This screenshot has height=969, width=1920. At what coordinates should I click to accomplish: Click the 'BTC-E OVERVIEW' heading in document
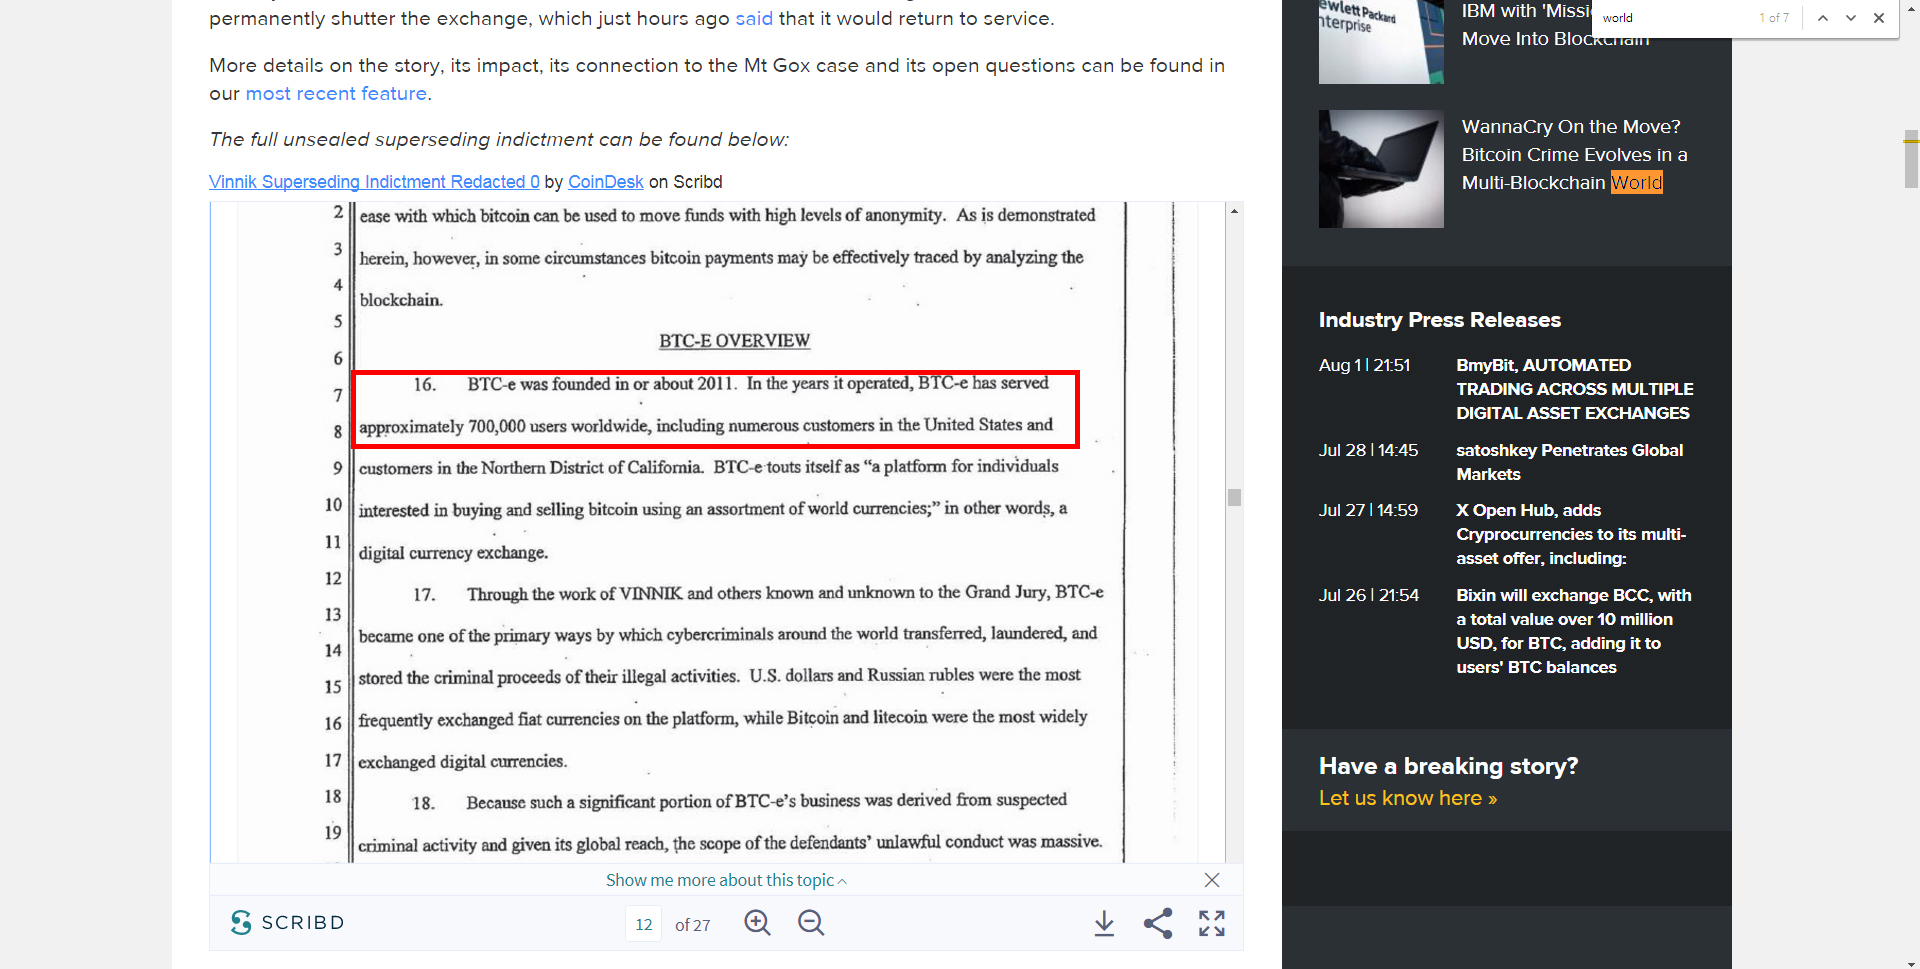734,341
